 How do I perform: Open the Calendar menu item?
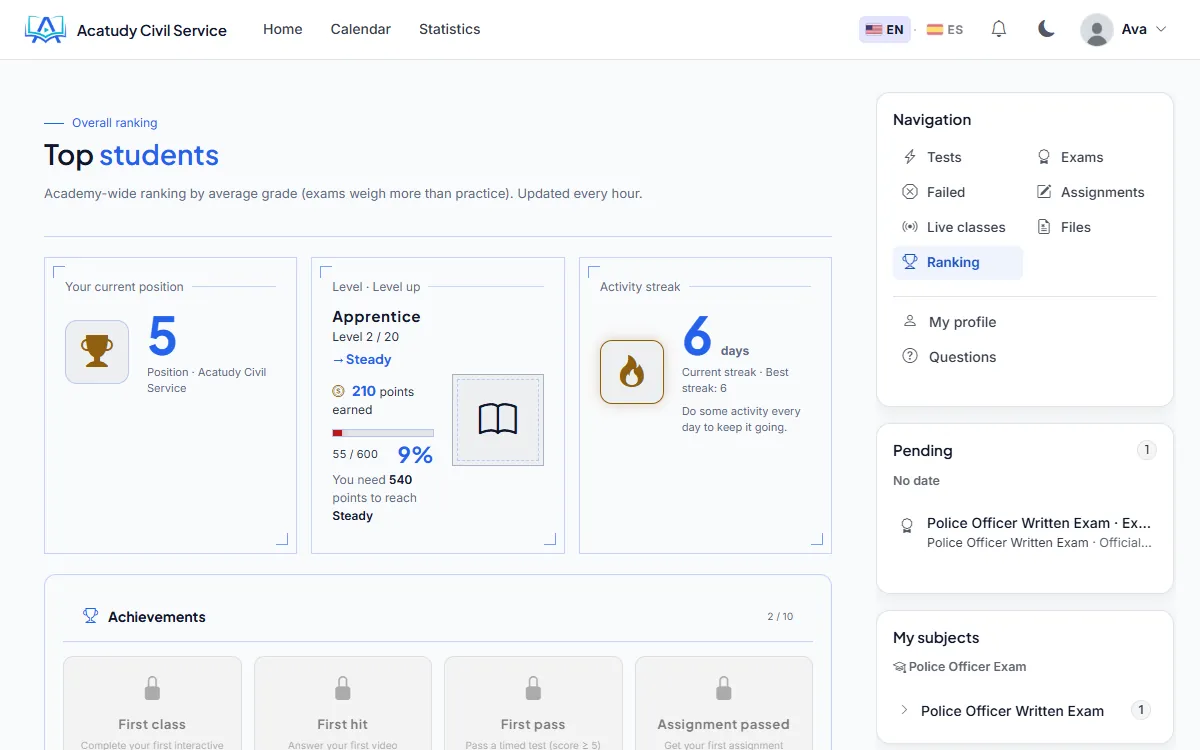tap(361, 30)
